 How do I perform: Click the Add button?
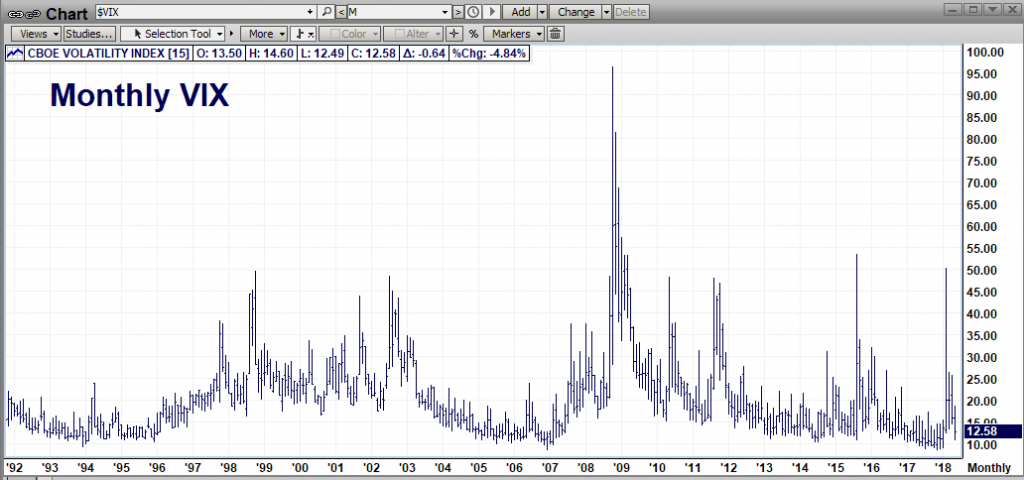pyautogui.click(x=520, y=12)
